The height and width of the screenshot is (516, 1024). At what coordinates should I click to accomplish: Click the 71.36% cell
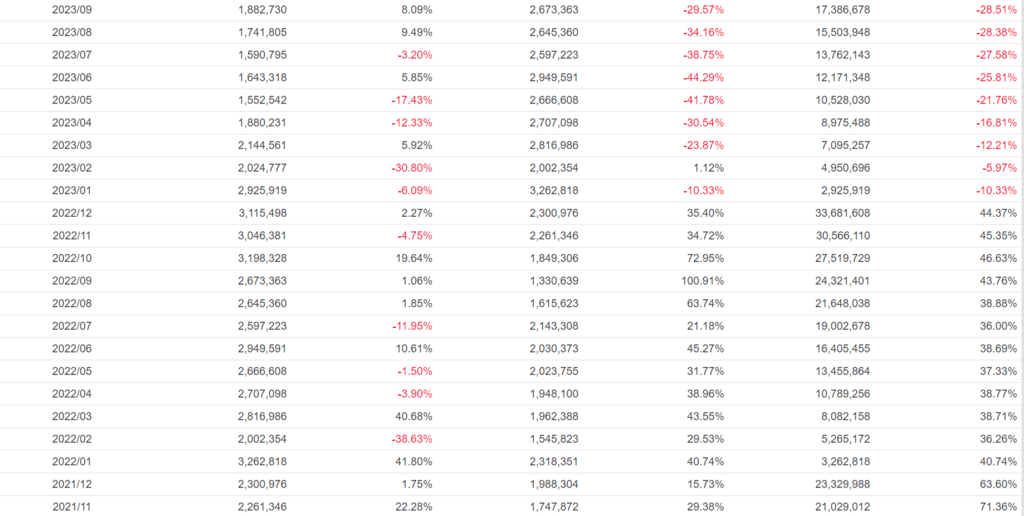pos(998,507)
